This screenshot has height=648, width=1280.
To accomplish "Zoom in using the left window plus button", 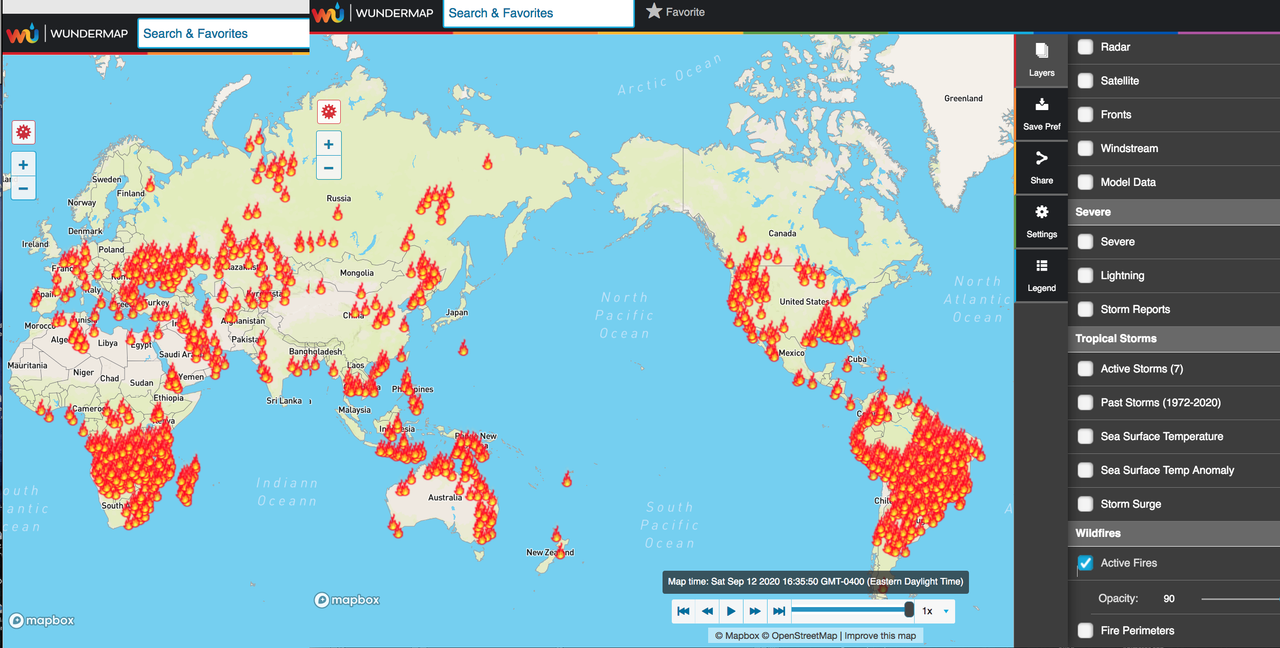I will 23,164.
